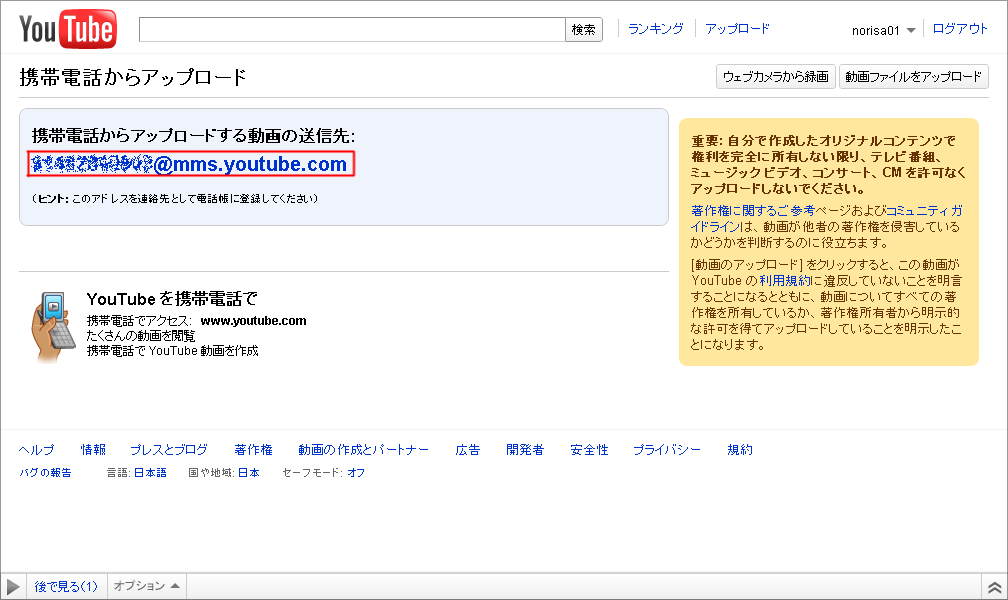
Task: Open the ヘルプ footer link
Action: [37, 450]
